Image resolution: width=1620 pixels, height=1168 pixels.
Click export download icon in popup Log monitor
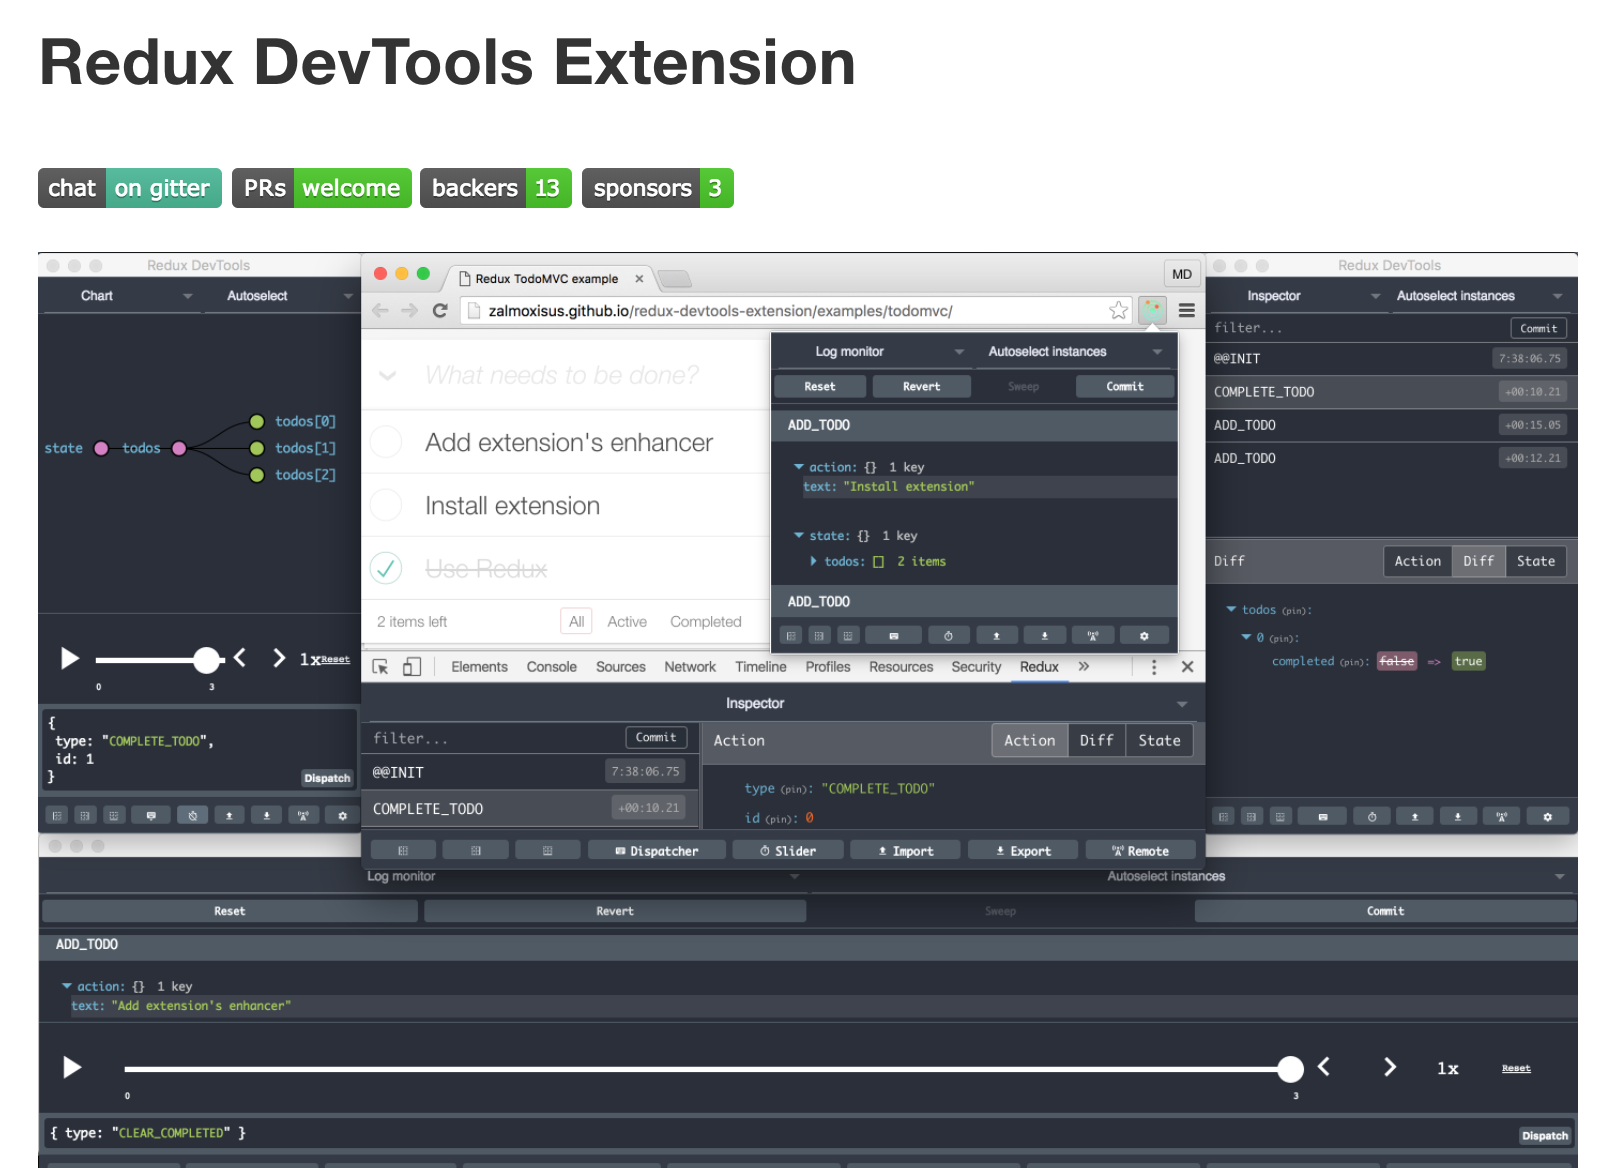[1045, 636]
